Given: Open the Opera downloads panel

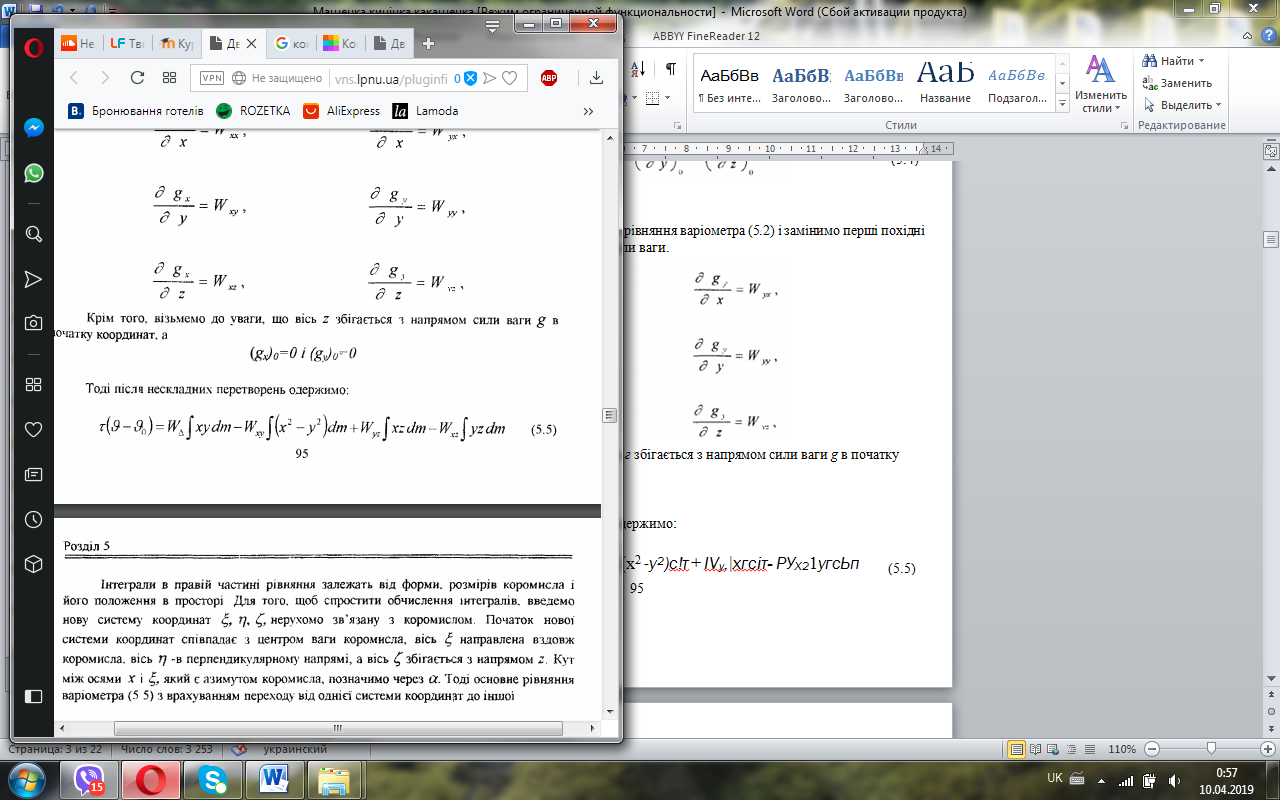Looking at the screenshot, I should (x=596, y=78).
